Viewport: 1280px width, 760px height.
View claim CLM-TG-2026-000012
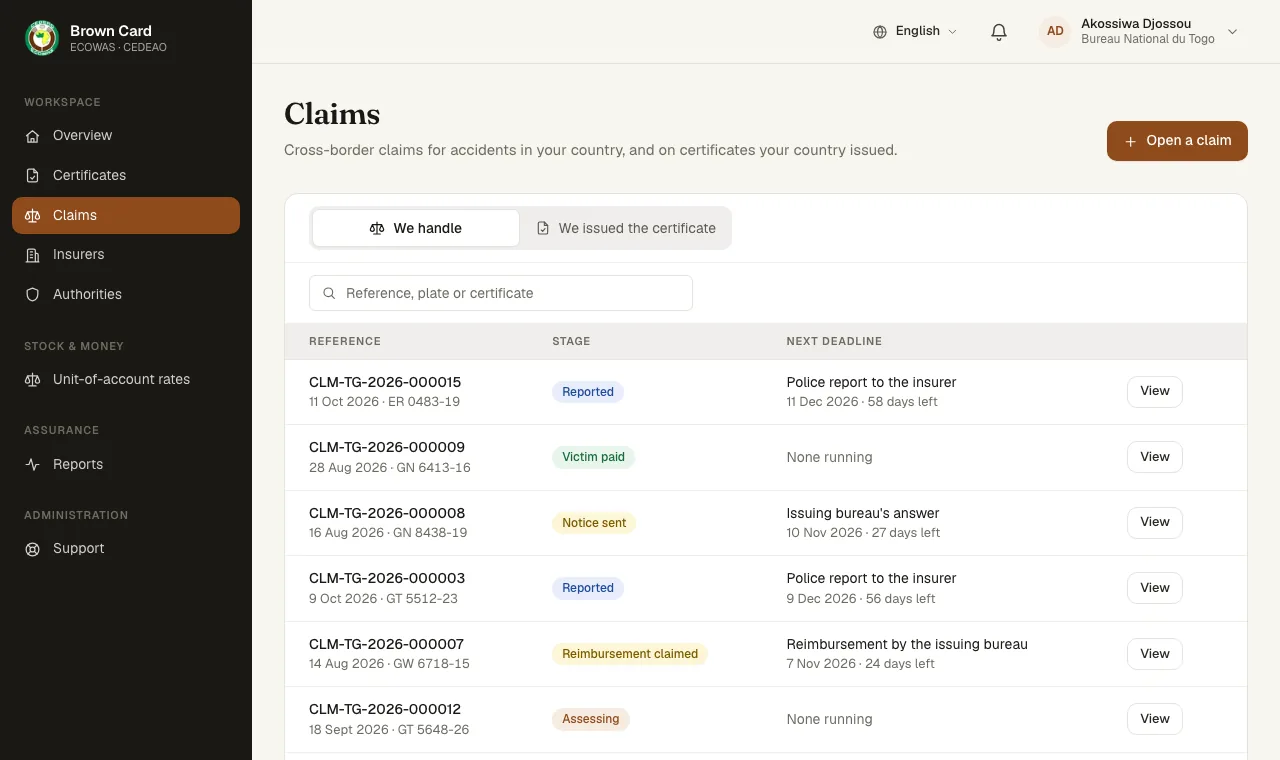[x=1155, y=719]
